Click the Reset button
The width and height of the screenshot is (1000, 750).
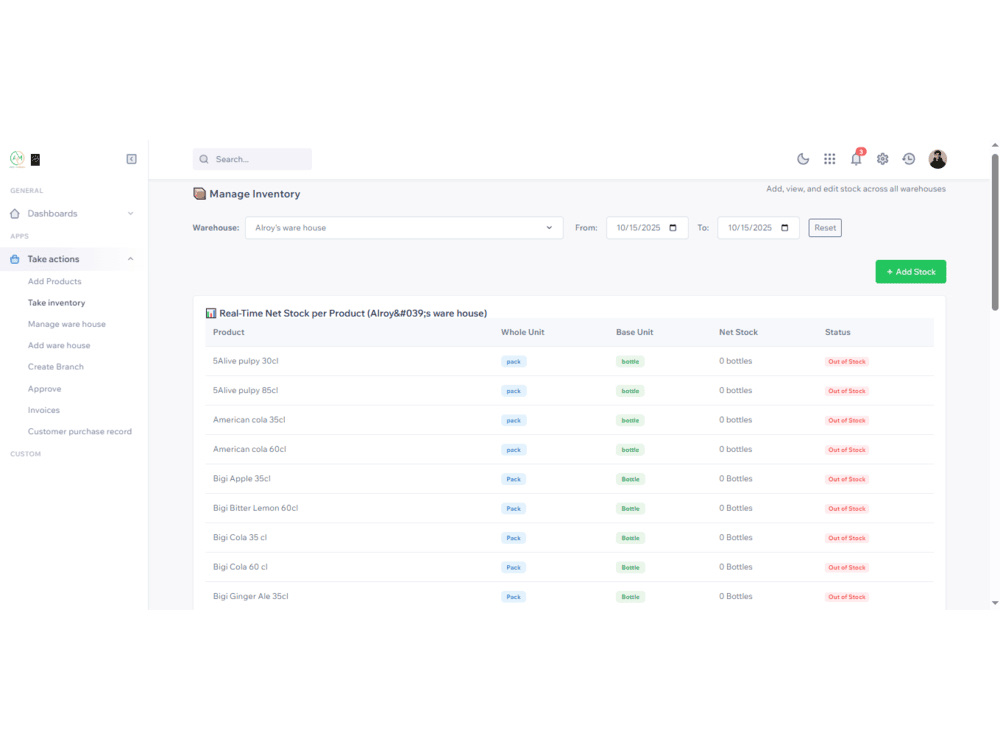(x=825, y=228)
